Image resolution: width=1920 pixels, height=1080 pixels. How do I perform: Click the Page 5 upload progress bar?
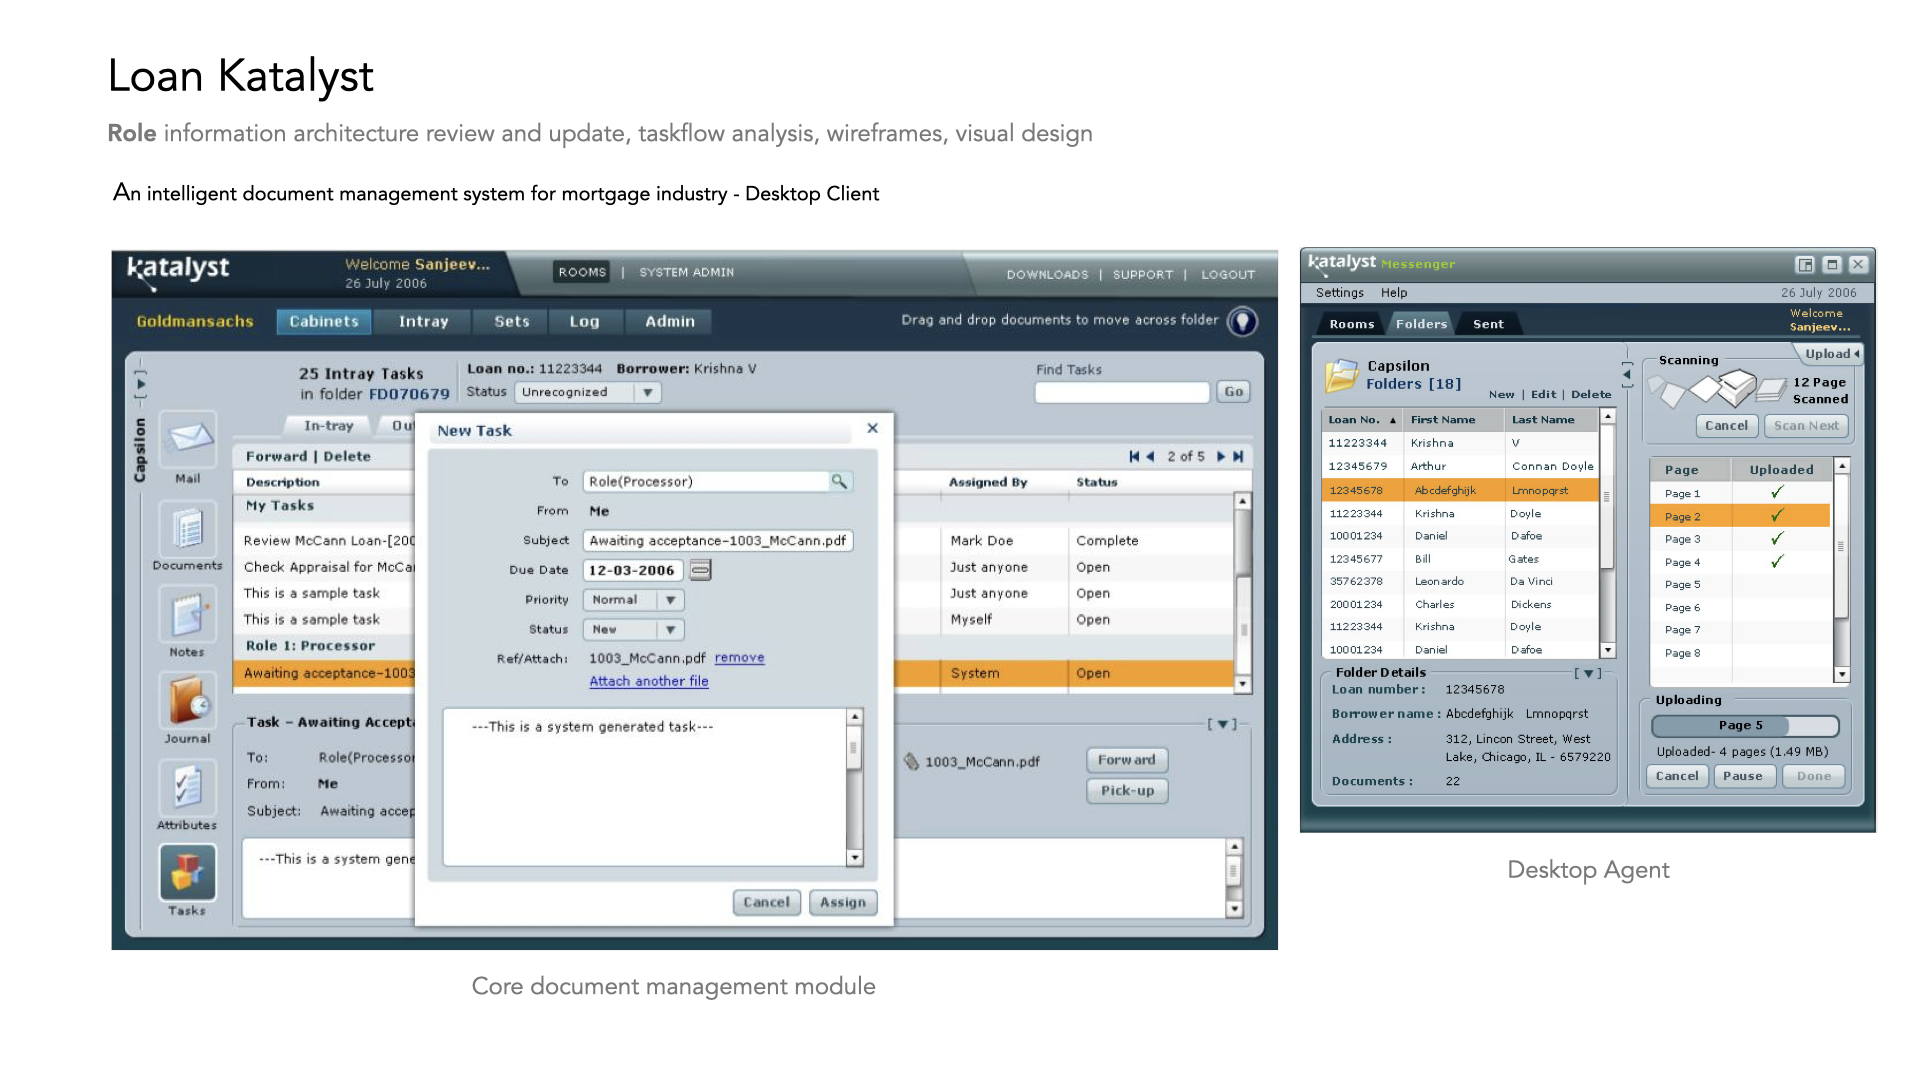tap(1743, 726)
